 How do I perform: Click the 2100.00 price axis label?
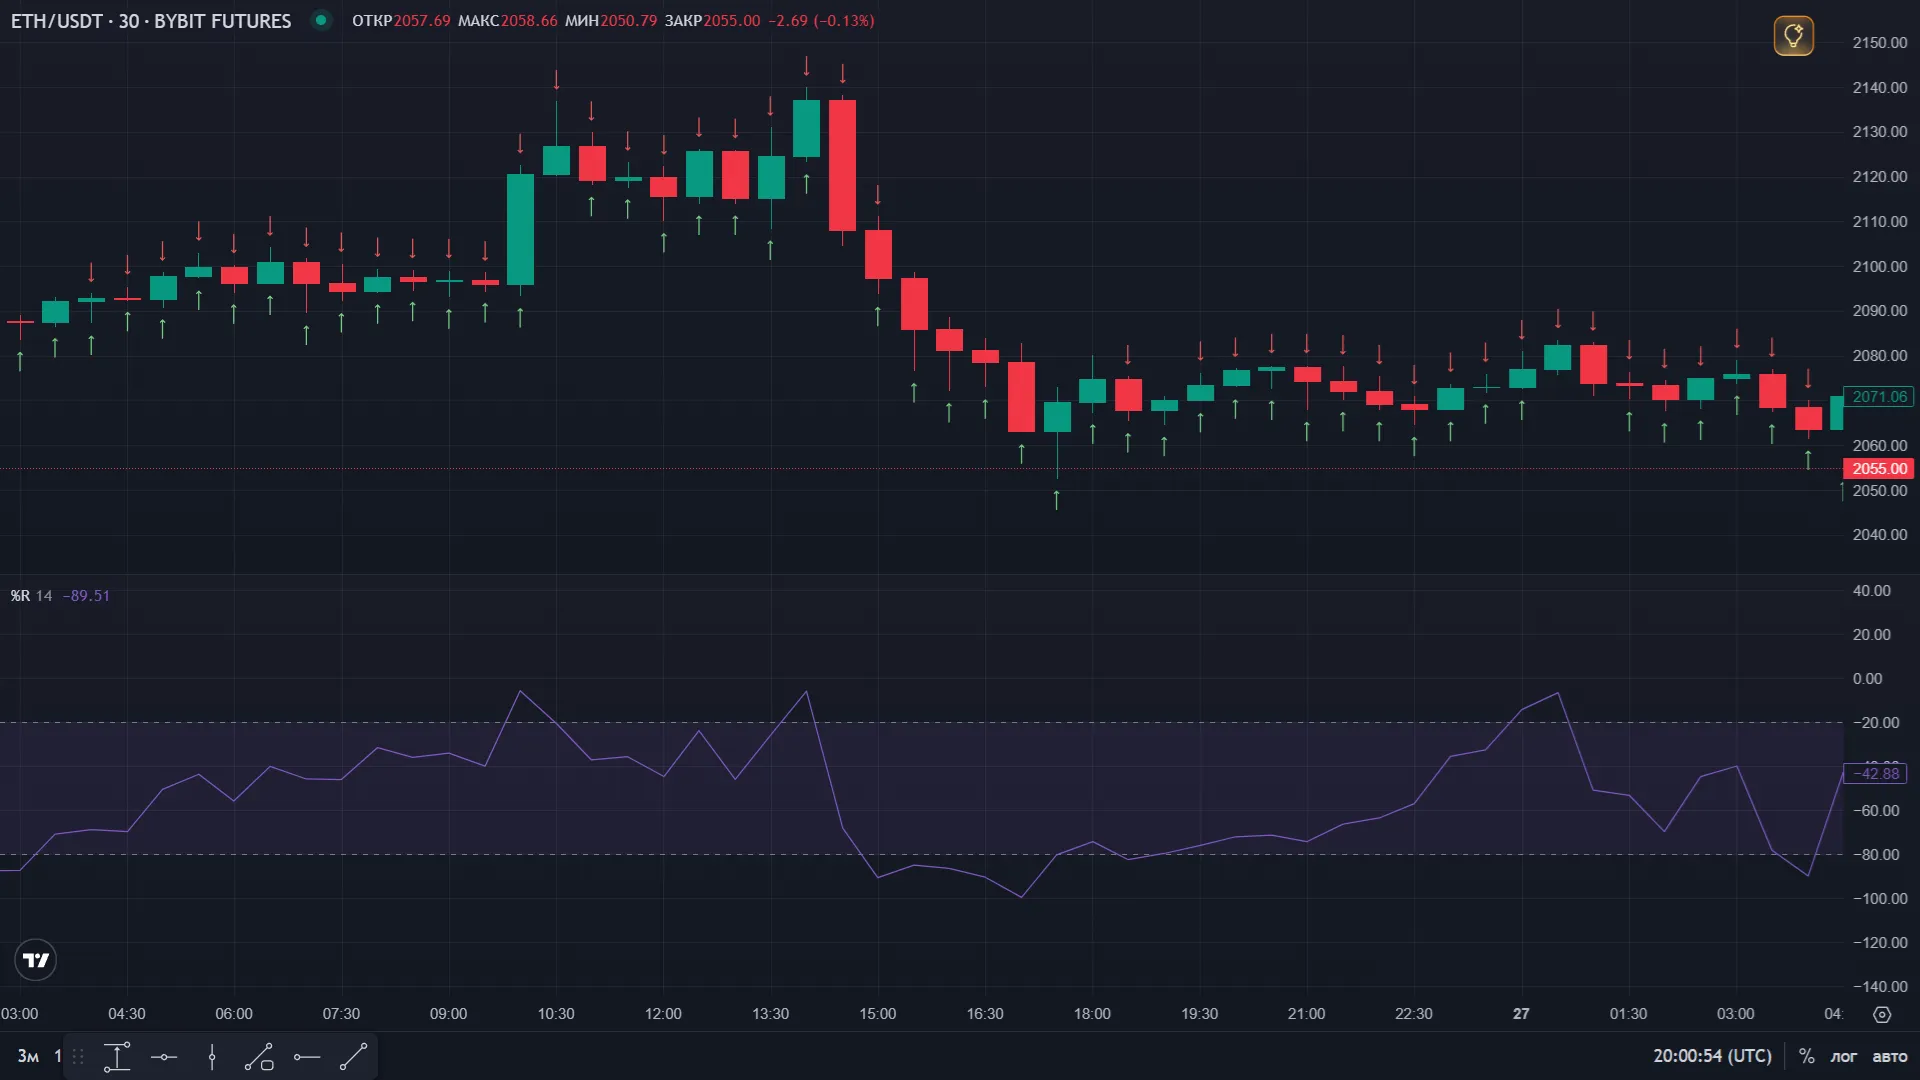coord(1879,267)
